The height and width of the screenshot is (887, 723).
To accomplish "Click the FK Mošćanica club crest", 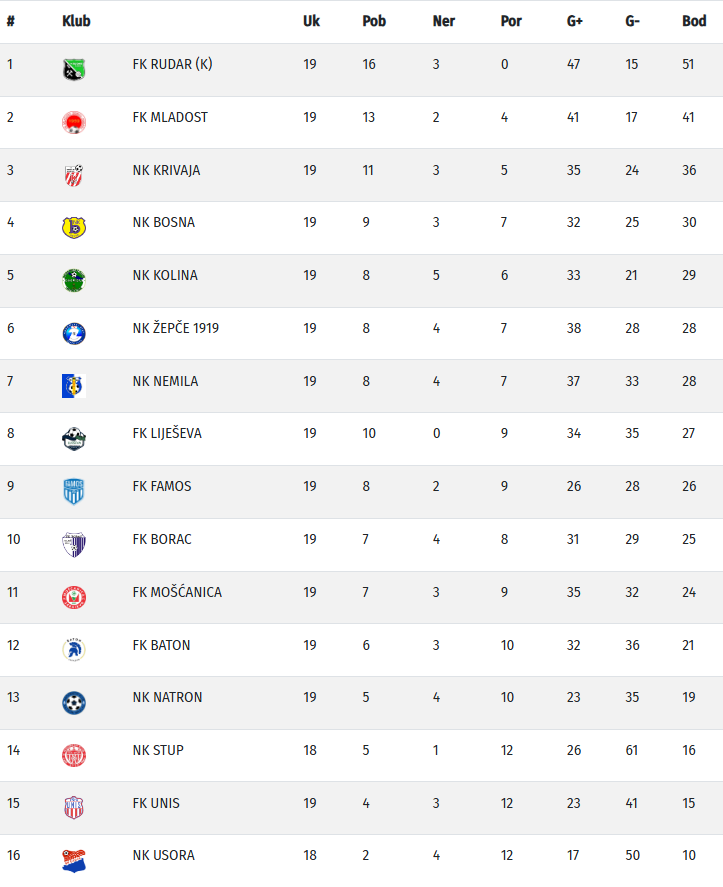I will (74, 598).
